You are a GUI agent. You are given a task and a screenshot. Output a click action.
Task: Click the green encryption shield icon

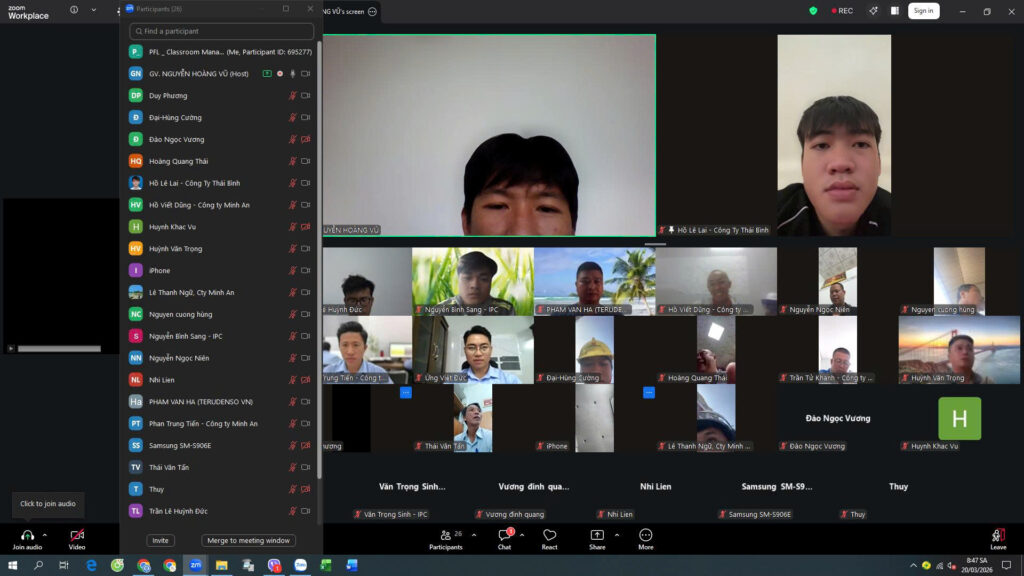(813, 11)
